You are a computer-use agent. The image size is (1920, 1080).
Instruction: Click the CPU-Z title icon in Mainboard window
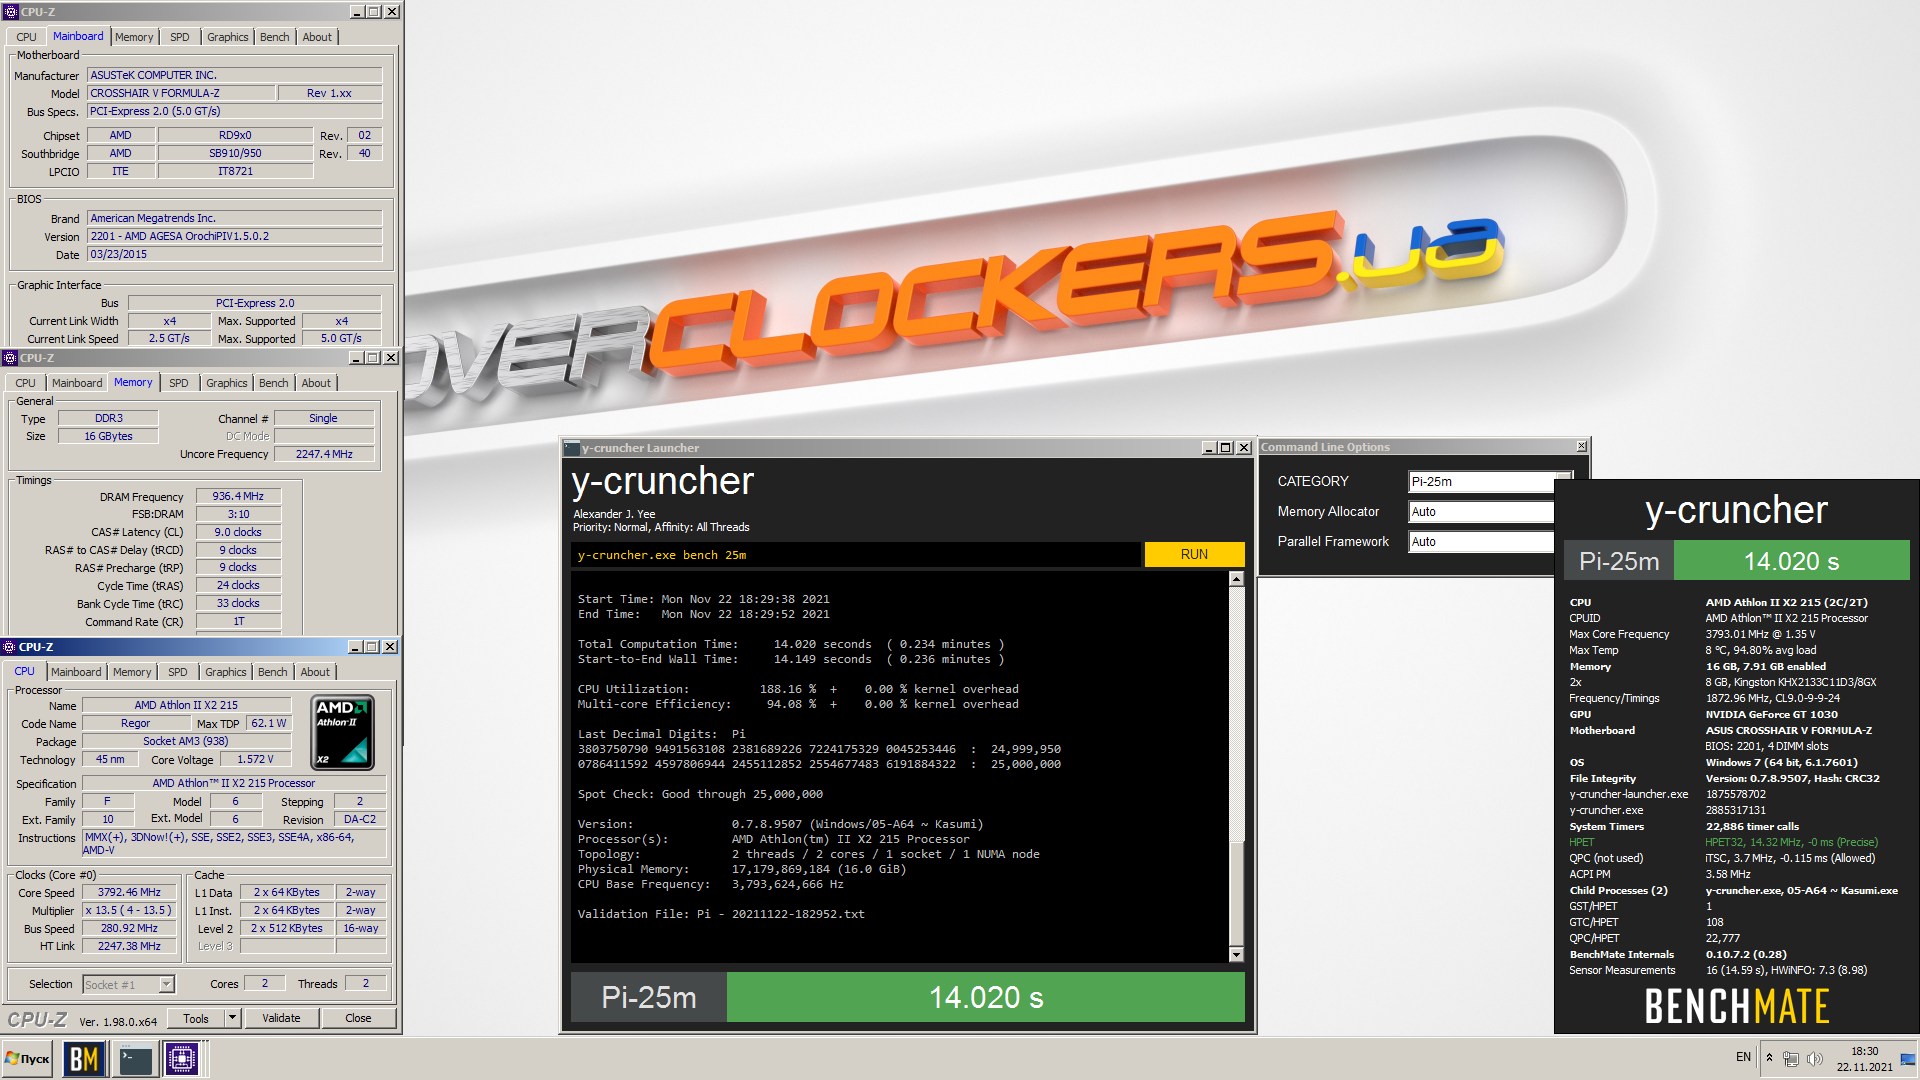(x=10, y=12)
